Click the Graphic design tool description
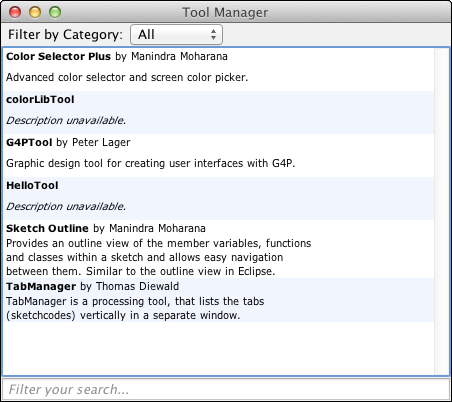The height and width of the screenshot is (402, 452). (151, 163)
